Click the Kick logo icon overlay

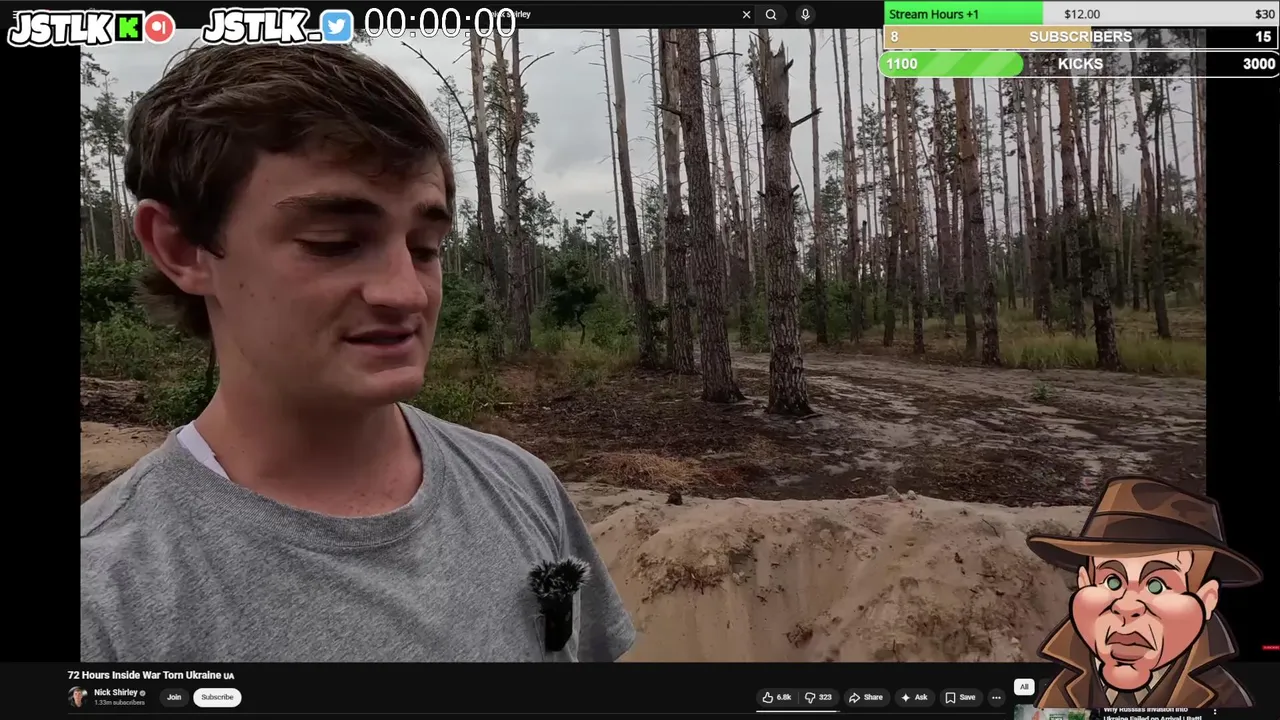[x=128, y=28]
